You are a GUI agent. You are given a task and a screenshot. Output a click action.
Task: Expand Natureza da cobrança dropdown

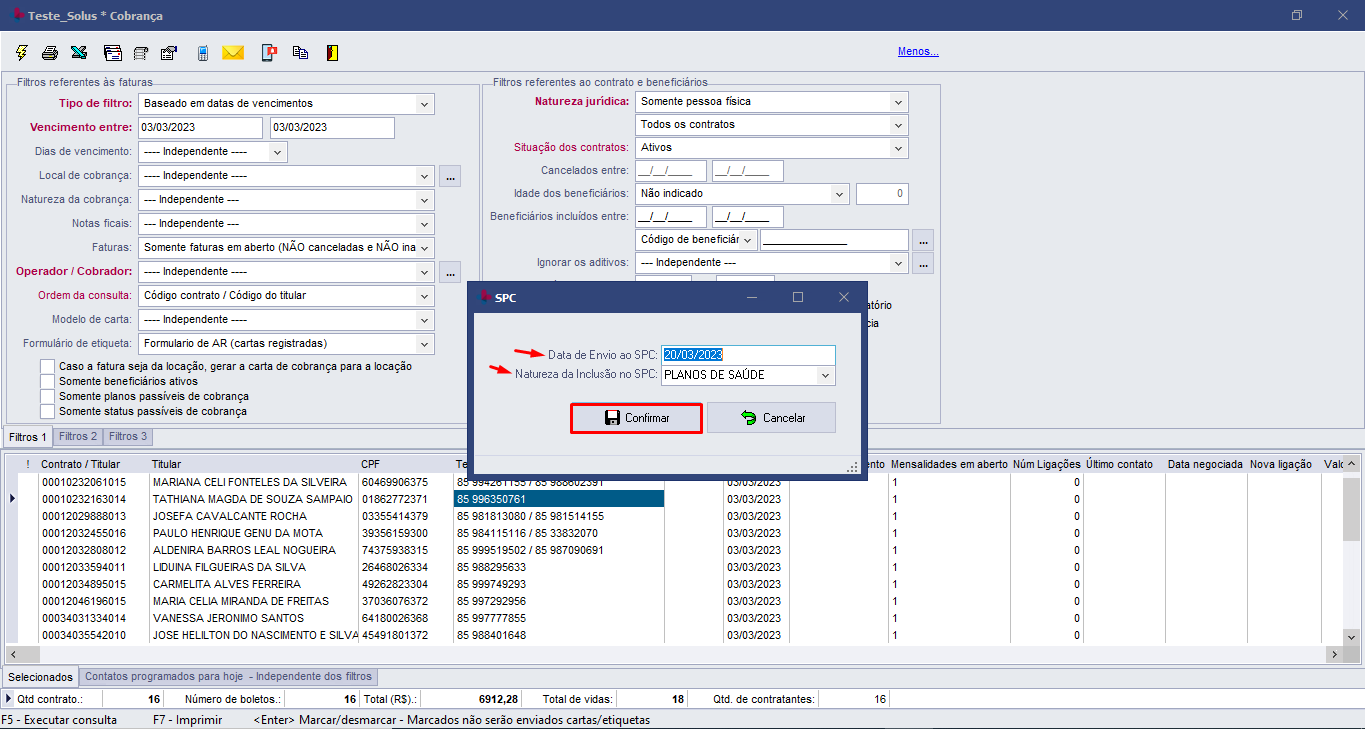[425, 200]
